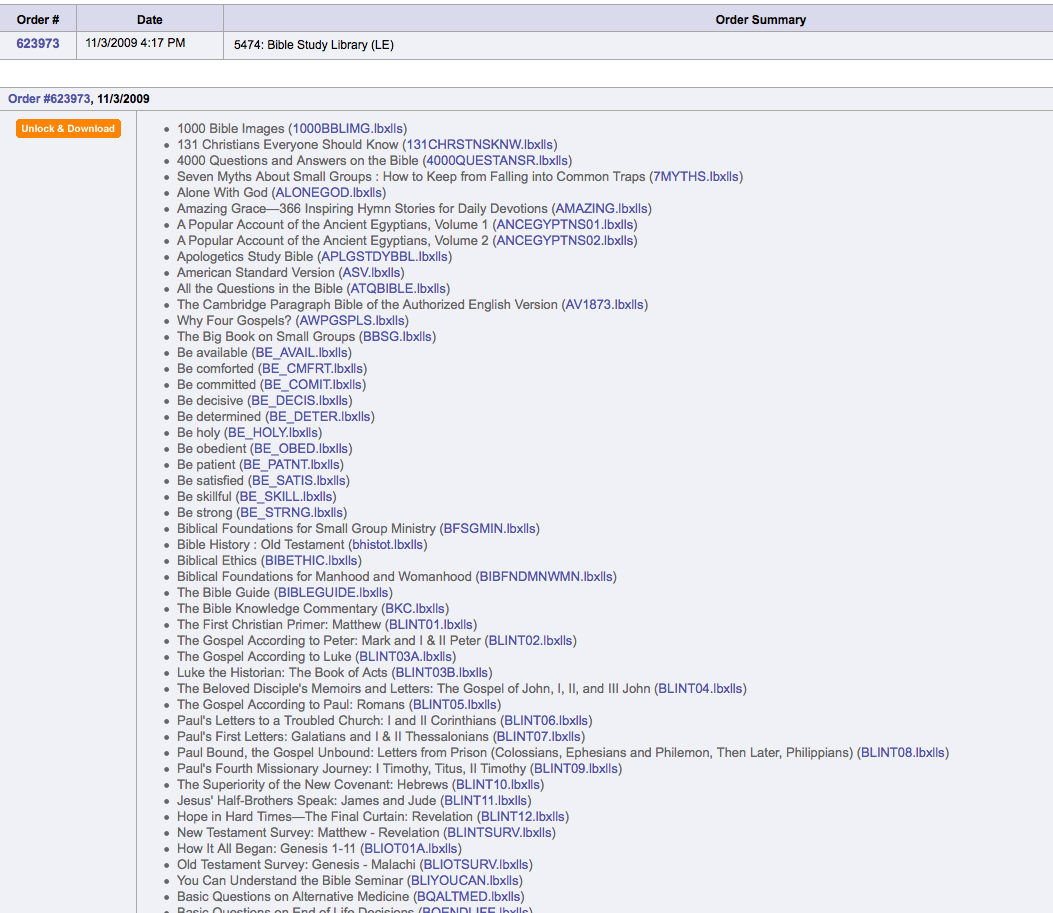Download BE_AVAIL.lbxlls file
This screenshot has height=913, width=1053.
pos(302,352)
